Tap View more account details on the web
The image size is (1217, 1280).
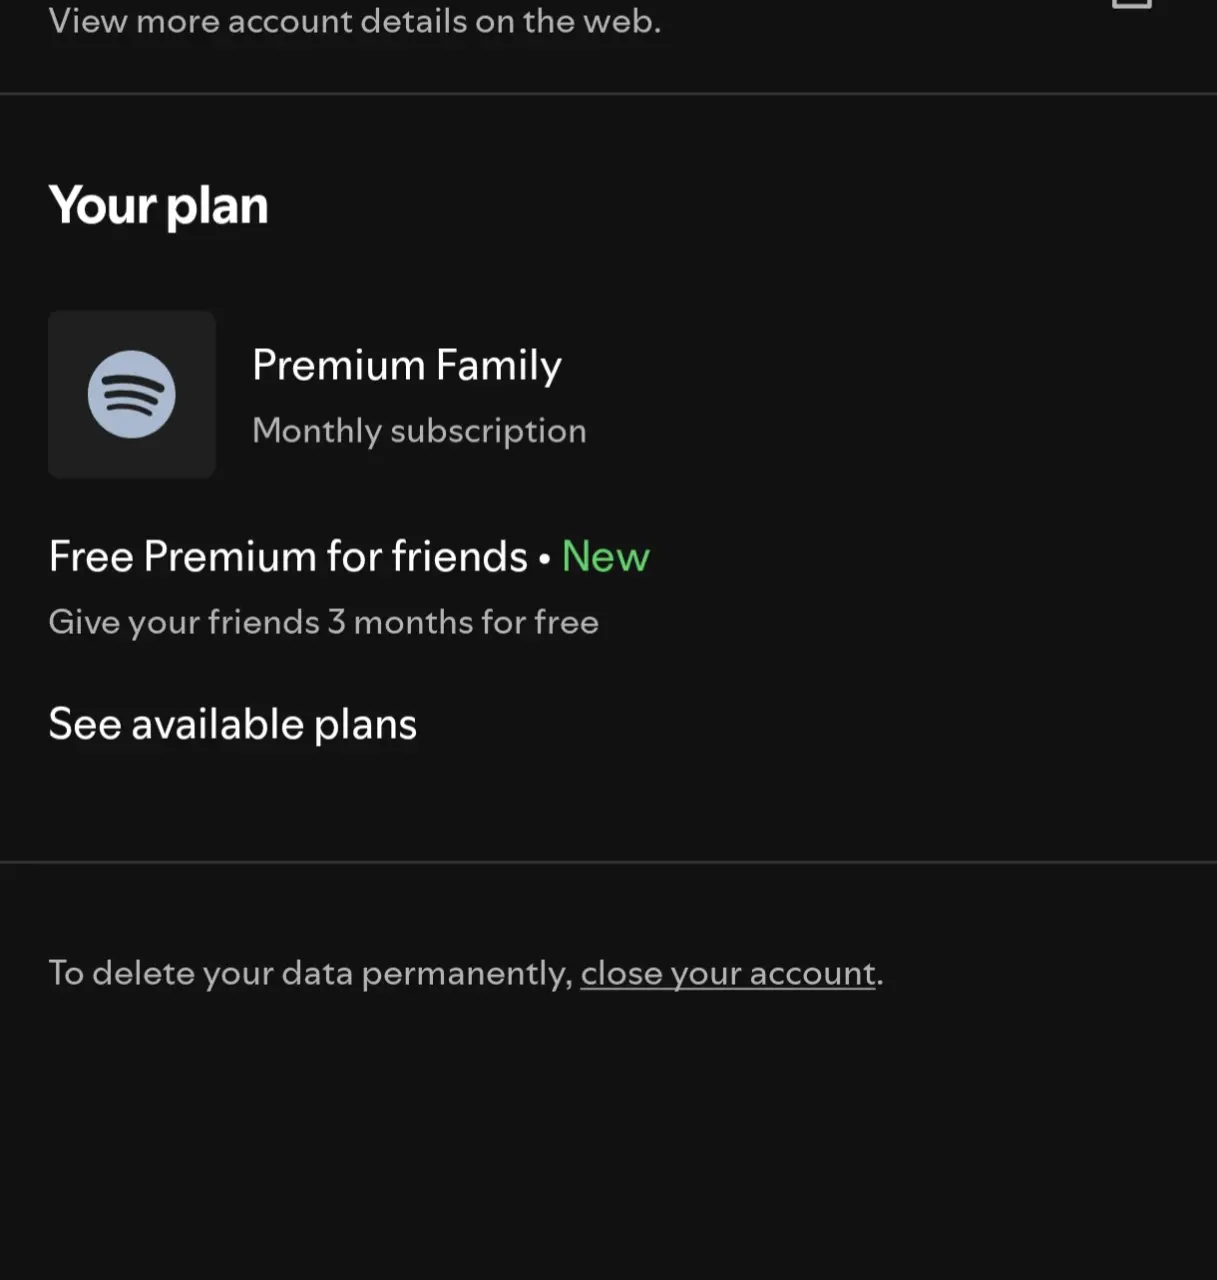point(354,21)
